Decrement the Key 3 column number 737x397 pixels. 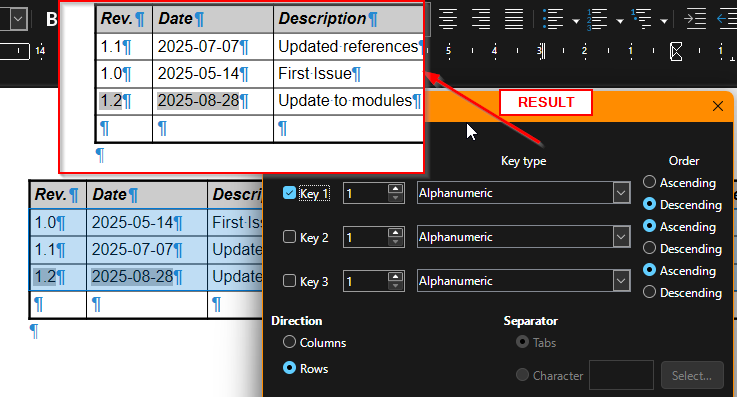pos(396,287)
